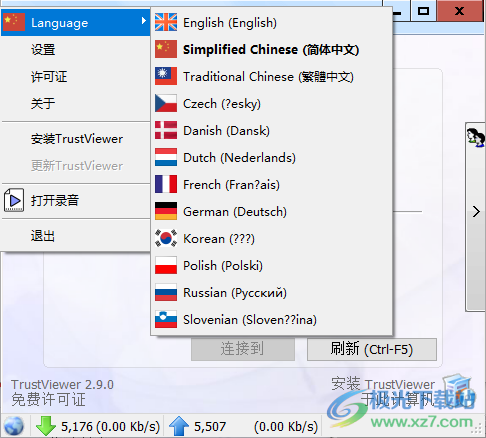Switch language to Czech
The image size is (486, 438).
tap(271, 104)
